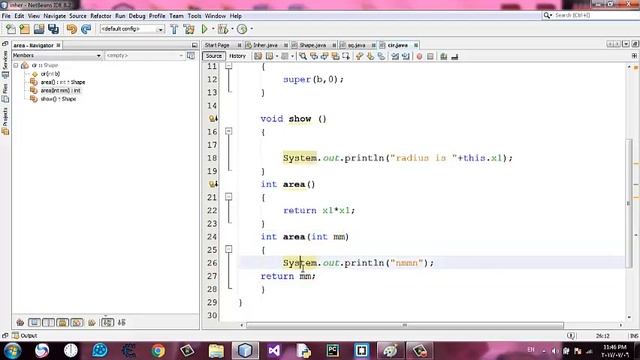The width and height of the screenshot is (640, 360).
Task: Click the Undo arrow icon
Action: pos(72,29)
